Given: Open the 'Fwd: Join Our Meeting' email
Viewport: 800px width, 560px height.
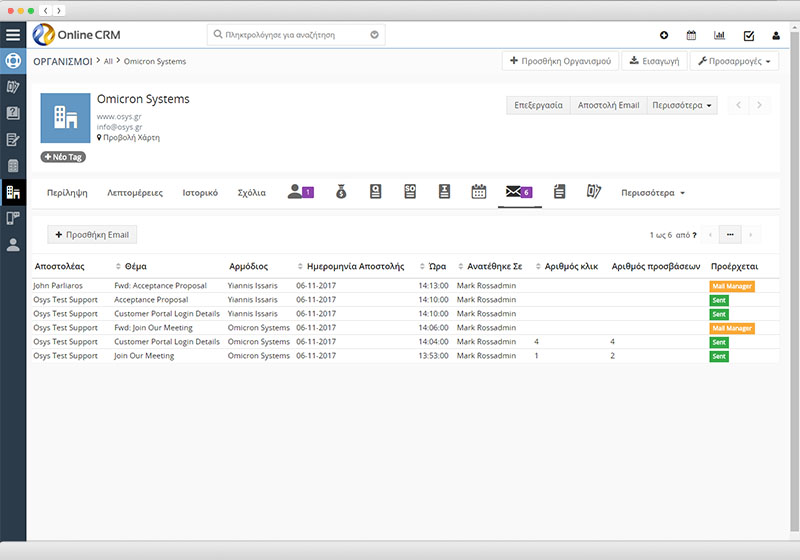Looking at the screenshot, I should 153,327.
